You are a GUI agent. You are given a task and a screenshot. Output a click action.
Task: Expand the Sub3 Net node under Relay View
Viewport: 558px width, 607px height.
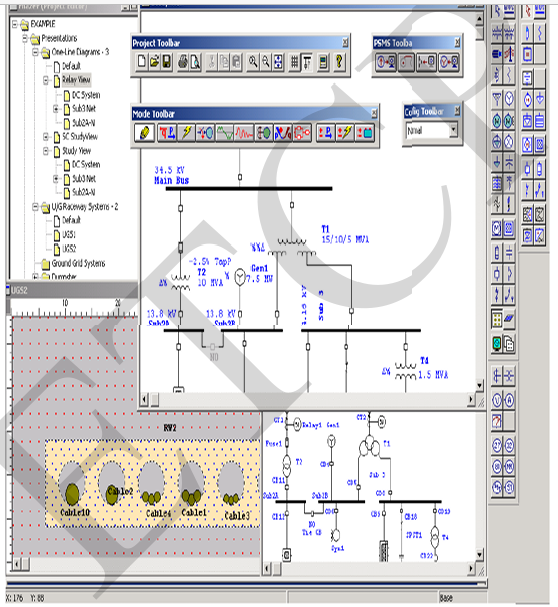[56, 109]
